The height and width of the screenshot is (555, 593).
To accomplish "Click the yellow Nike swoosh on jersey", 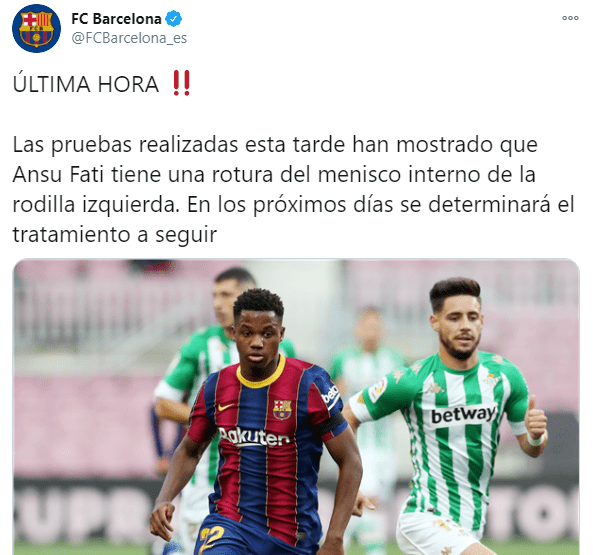I will click(226, 407).
